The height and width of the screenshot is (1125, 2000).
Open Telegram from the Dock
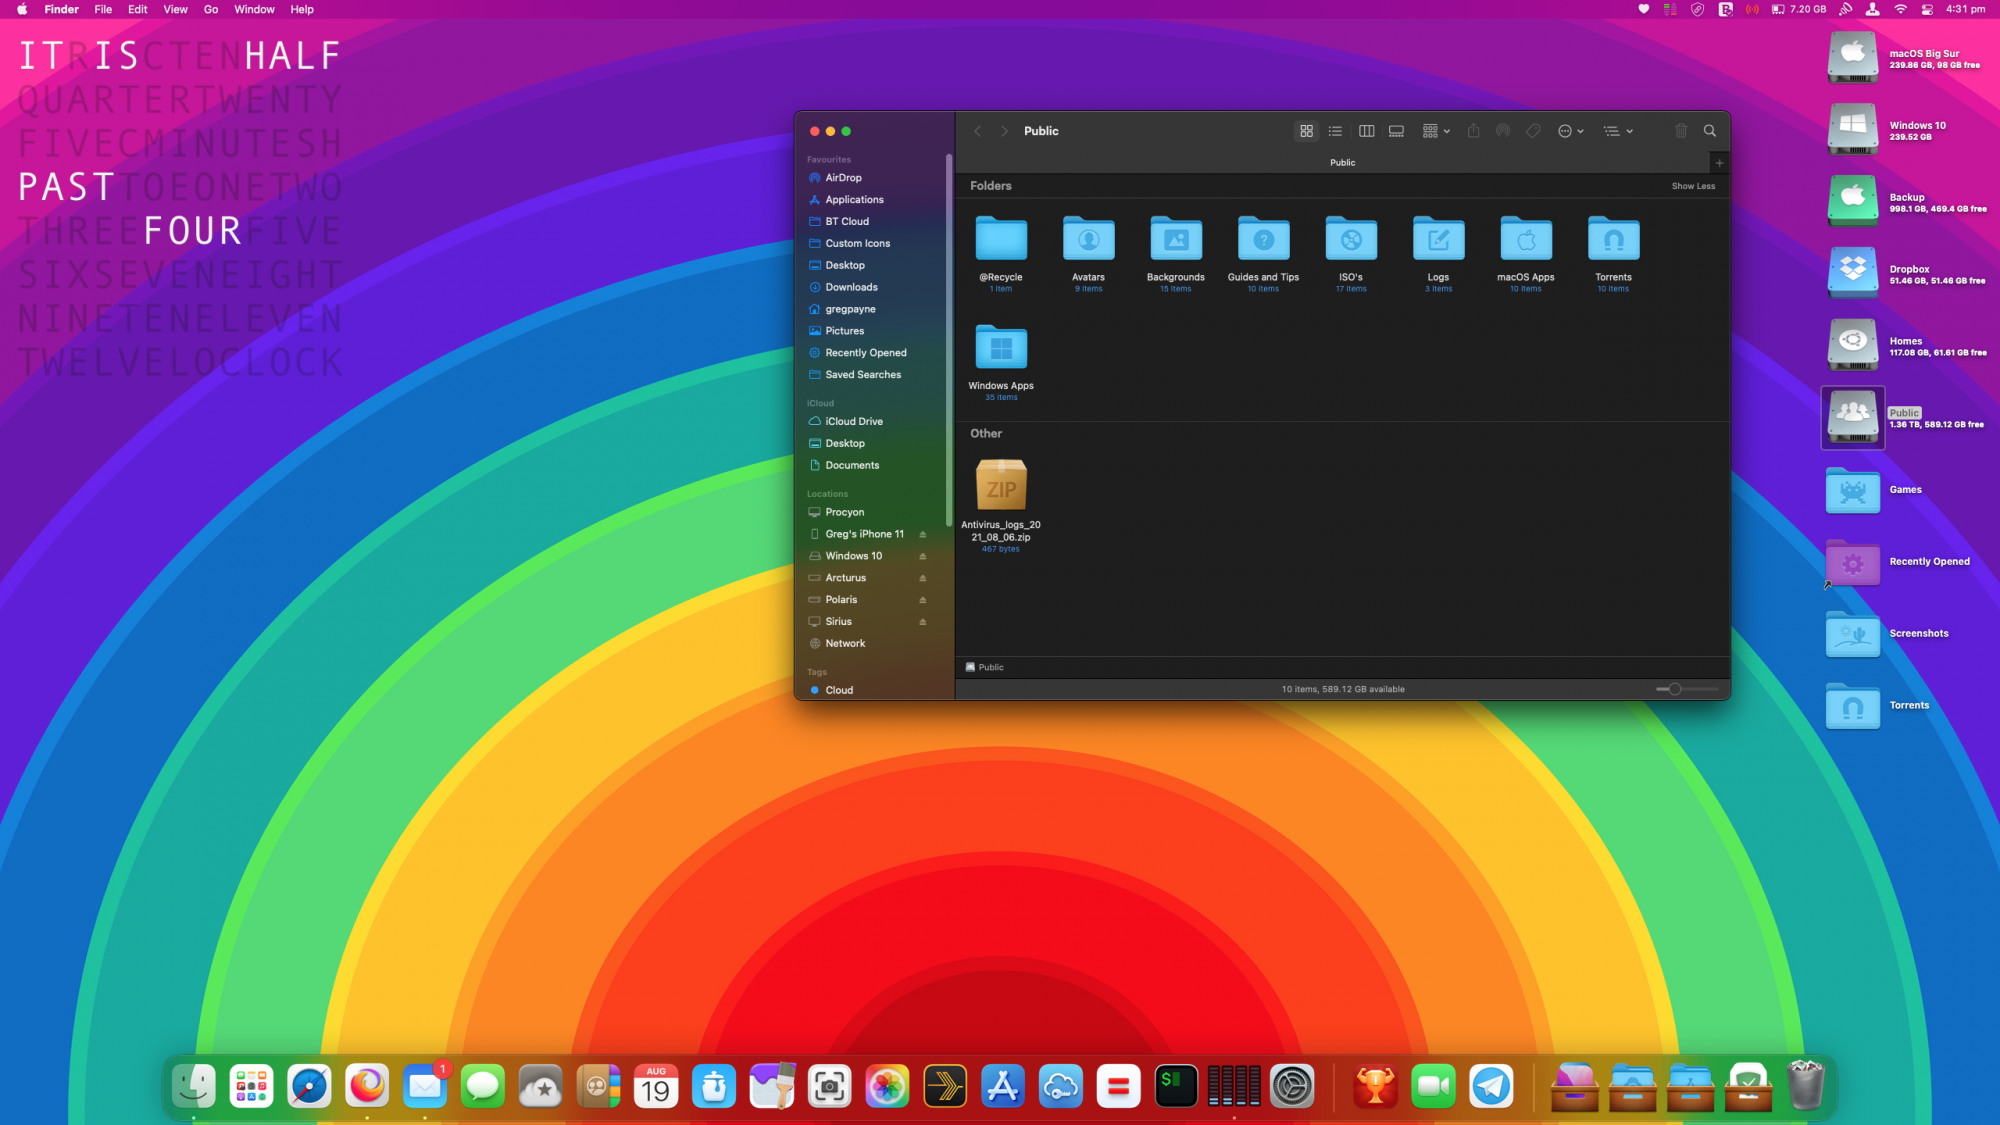1491,1087
